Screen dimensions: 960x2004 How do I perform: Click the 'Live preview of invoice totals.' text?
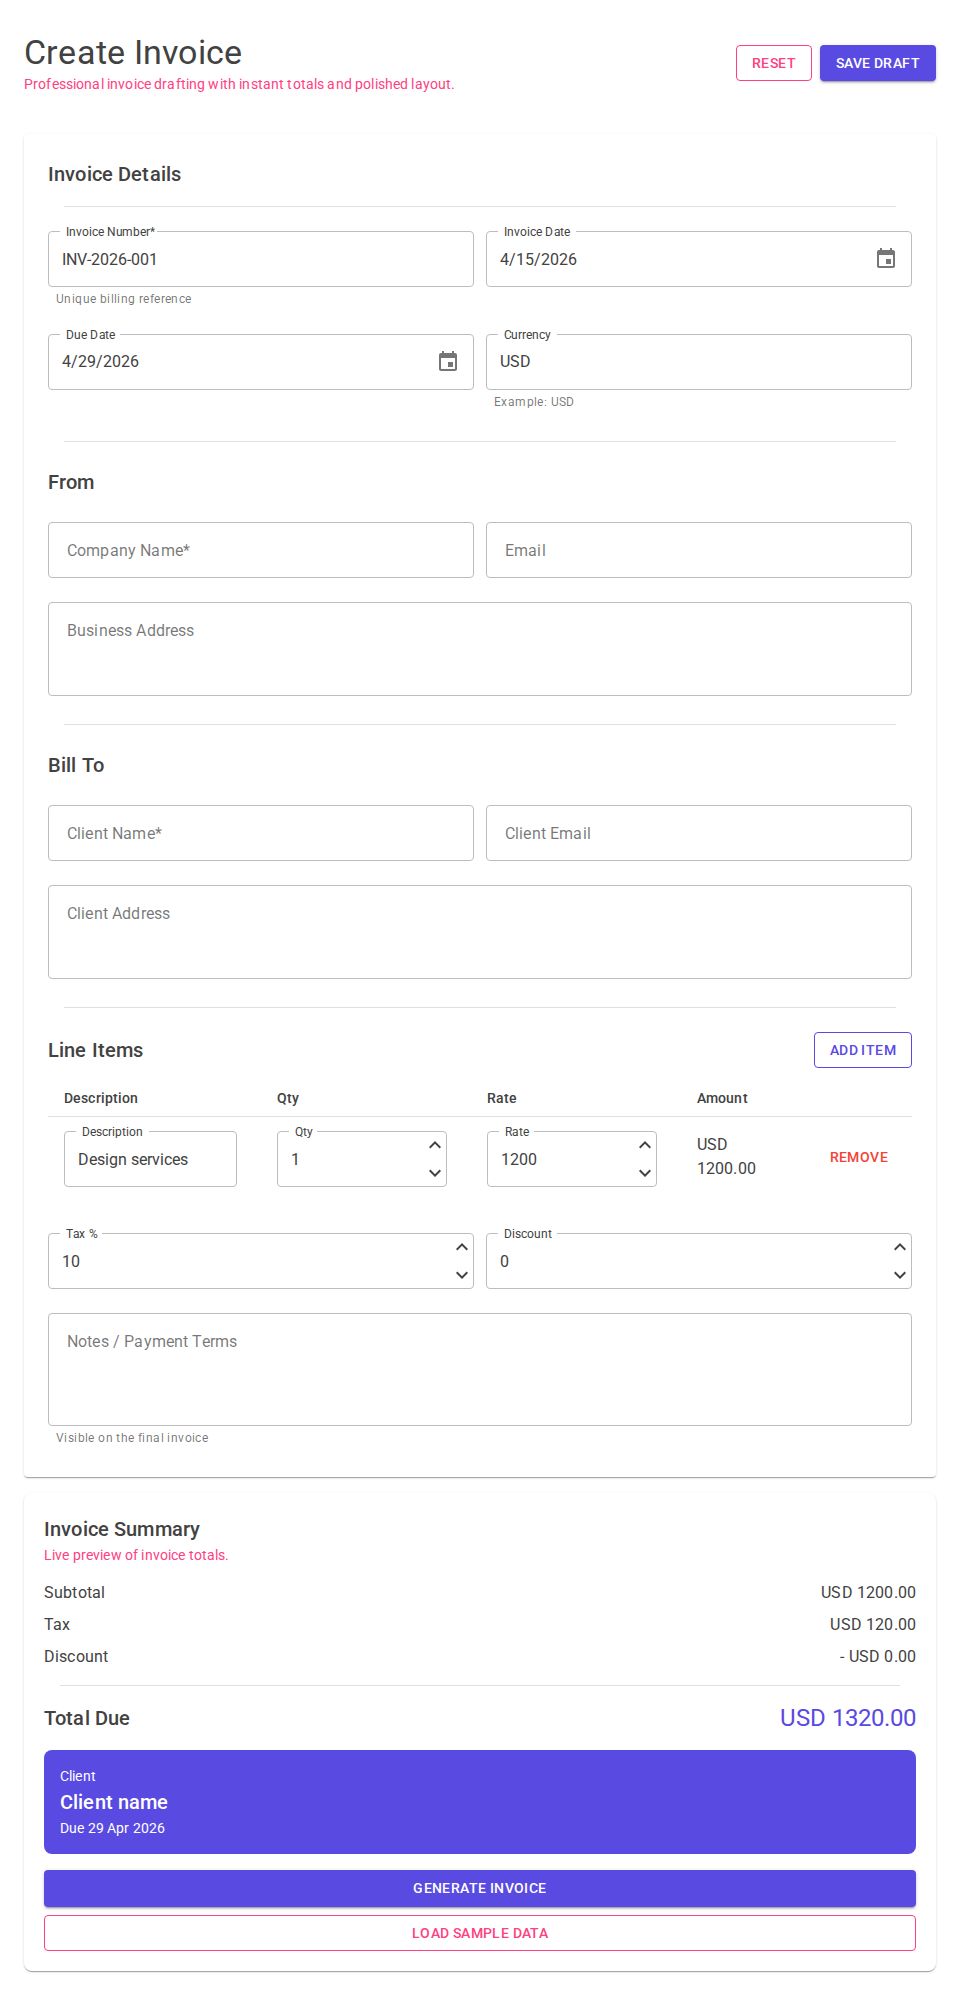tap(136, 1555)
